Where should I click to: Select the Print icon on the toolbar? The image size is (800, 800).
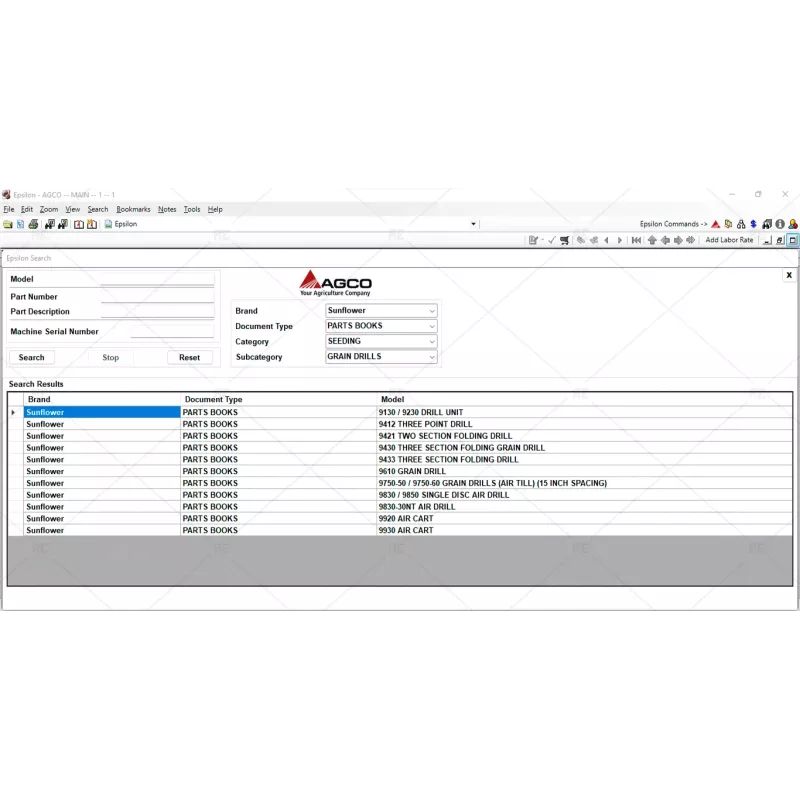34,224
